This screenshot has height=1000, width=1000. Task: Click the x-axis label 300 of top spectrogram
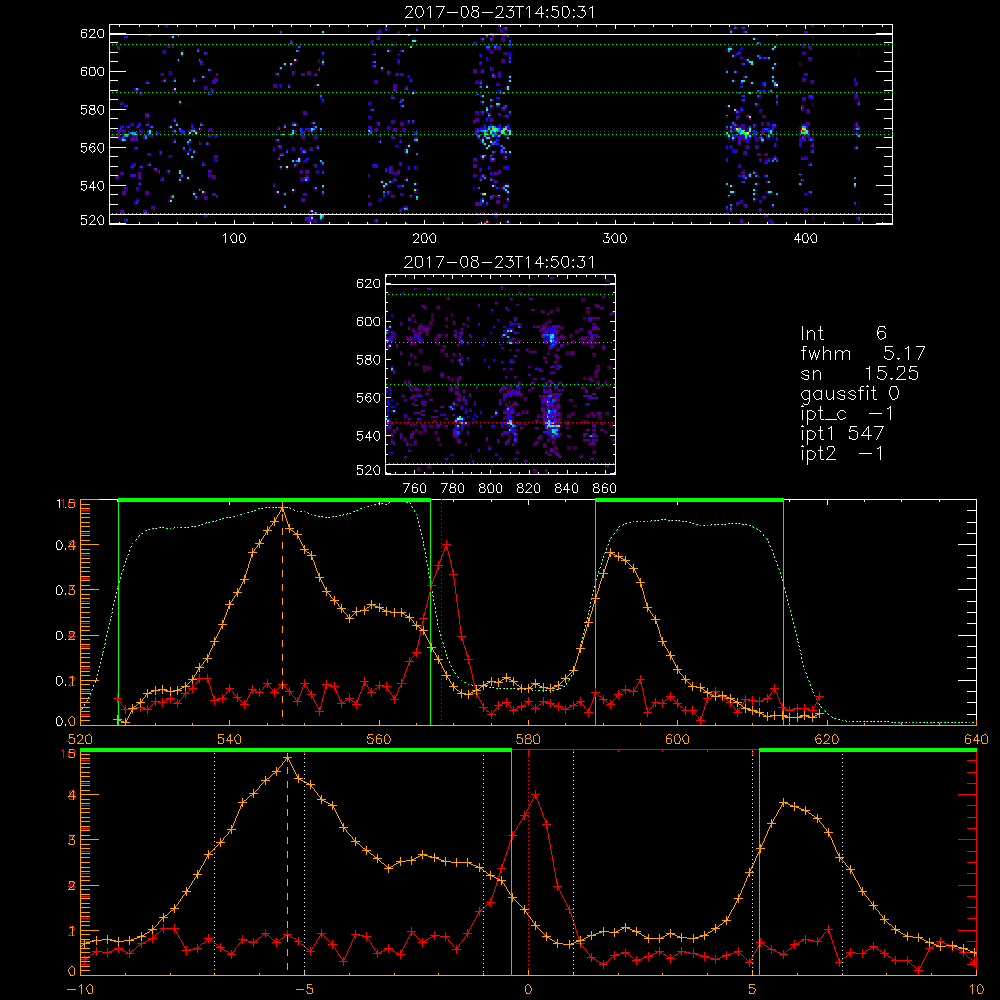[615, 239]
